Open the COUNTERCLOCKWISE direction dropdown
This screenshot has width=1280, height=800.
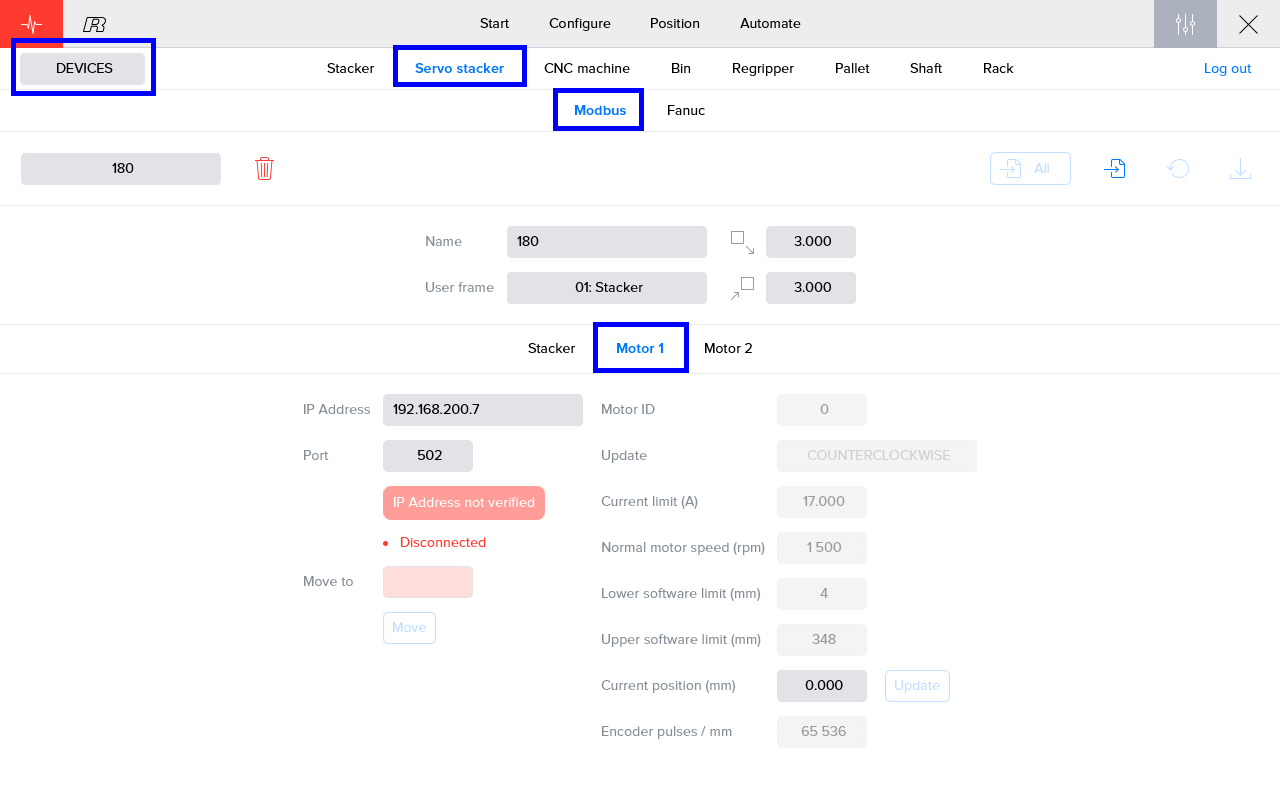tap(877, 456)
